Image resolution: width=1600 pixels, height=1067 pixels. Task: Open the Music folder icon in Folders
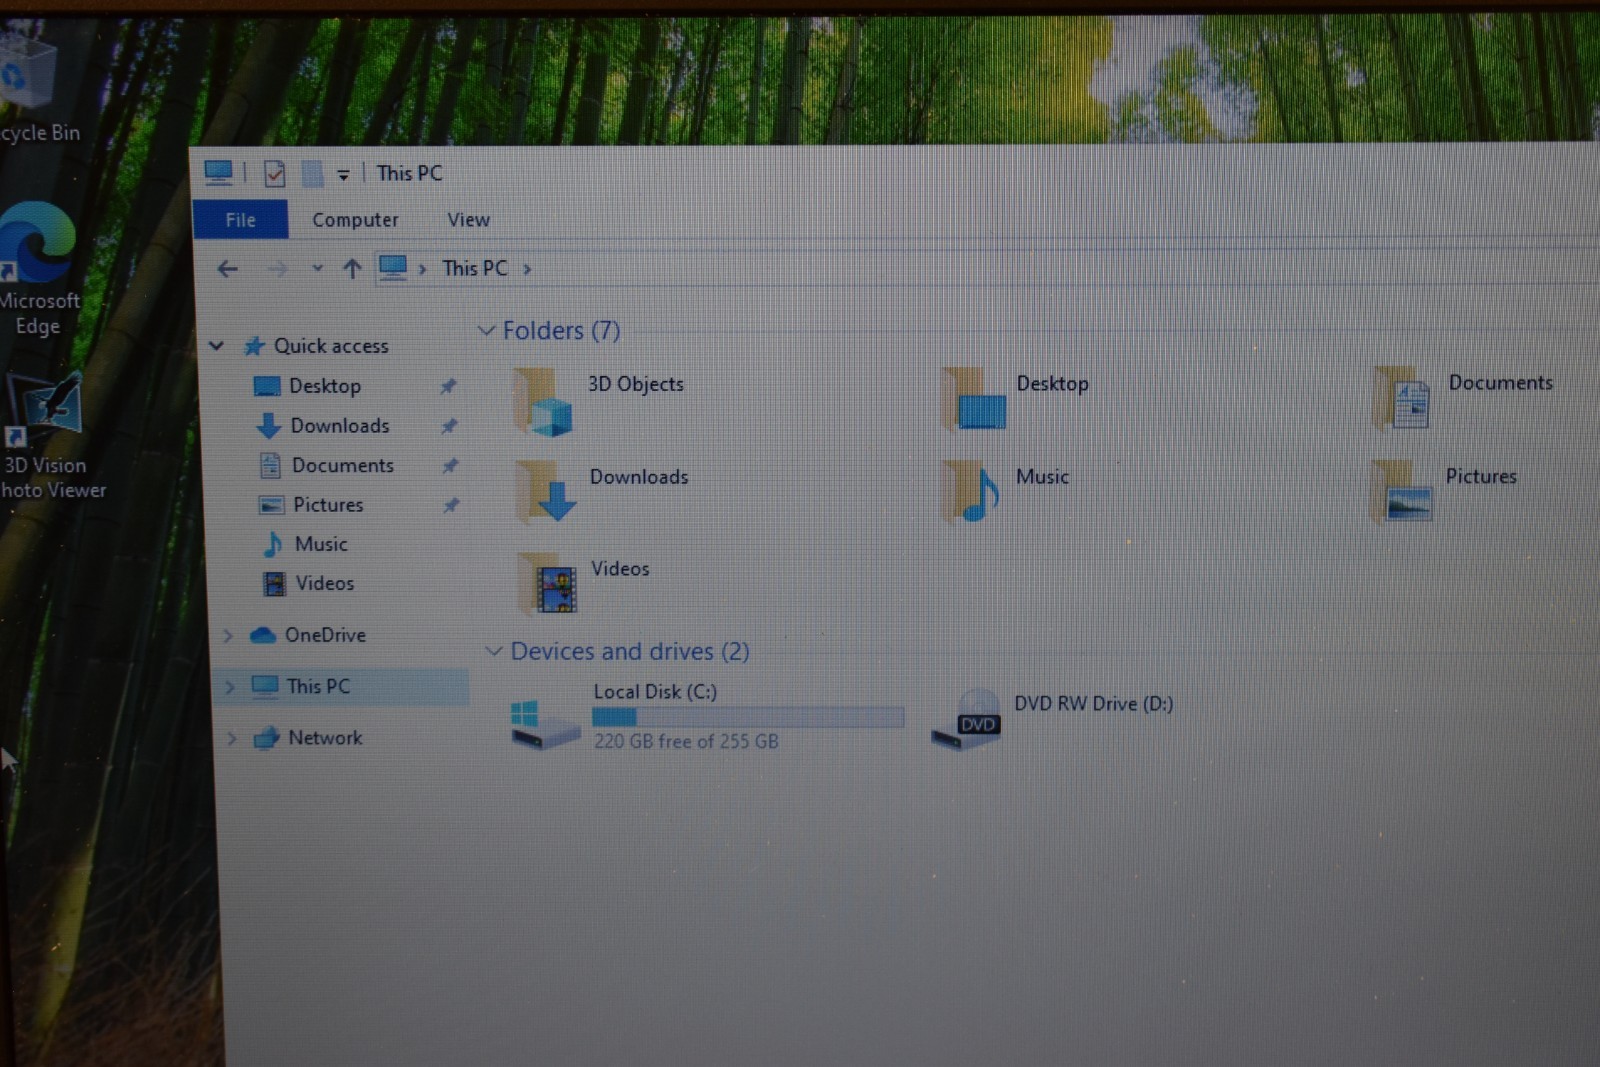971,491
